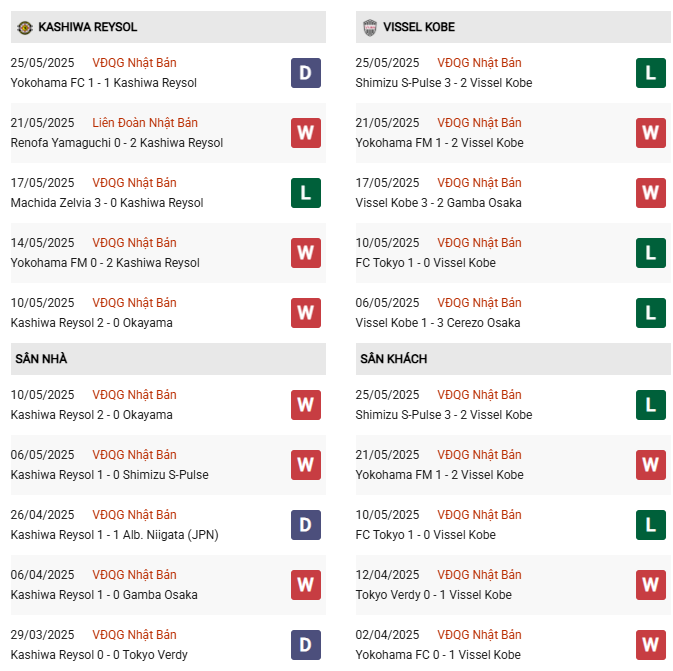Image resolution: width=673 pixels, height=671 pixels.
Task: Click the Vissel Kobe team crest
Action: click(x=370, y=27)
